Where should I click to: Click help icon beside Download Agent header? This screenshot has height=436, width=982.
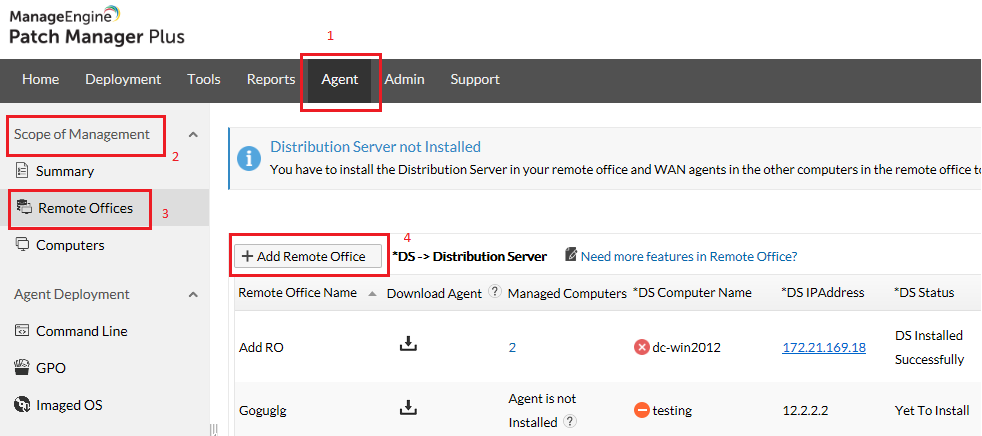492,293
